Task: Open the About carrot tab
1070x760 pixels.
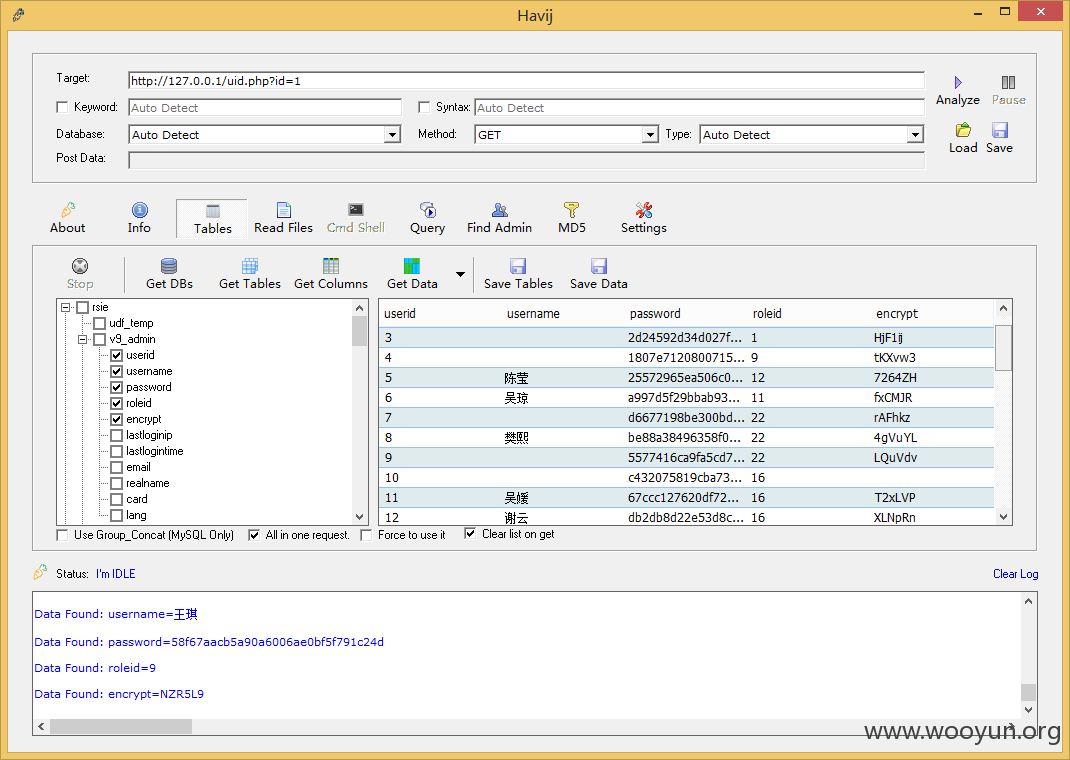Action: coord(68,218)
